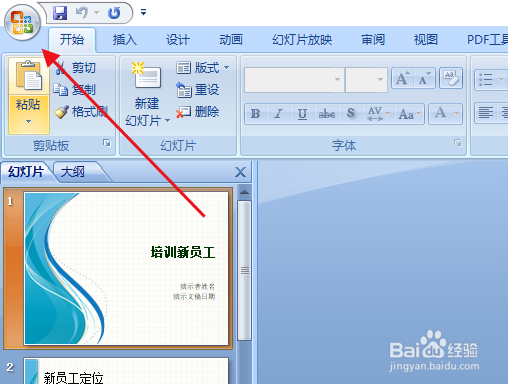Expand the font name dropdown arrow

(x=338, y=79)
